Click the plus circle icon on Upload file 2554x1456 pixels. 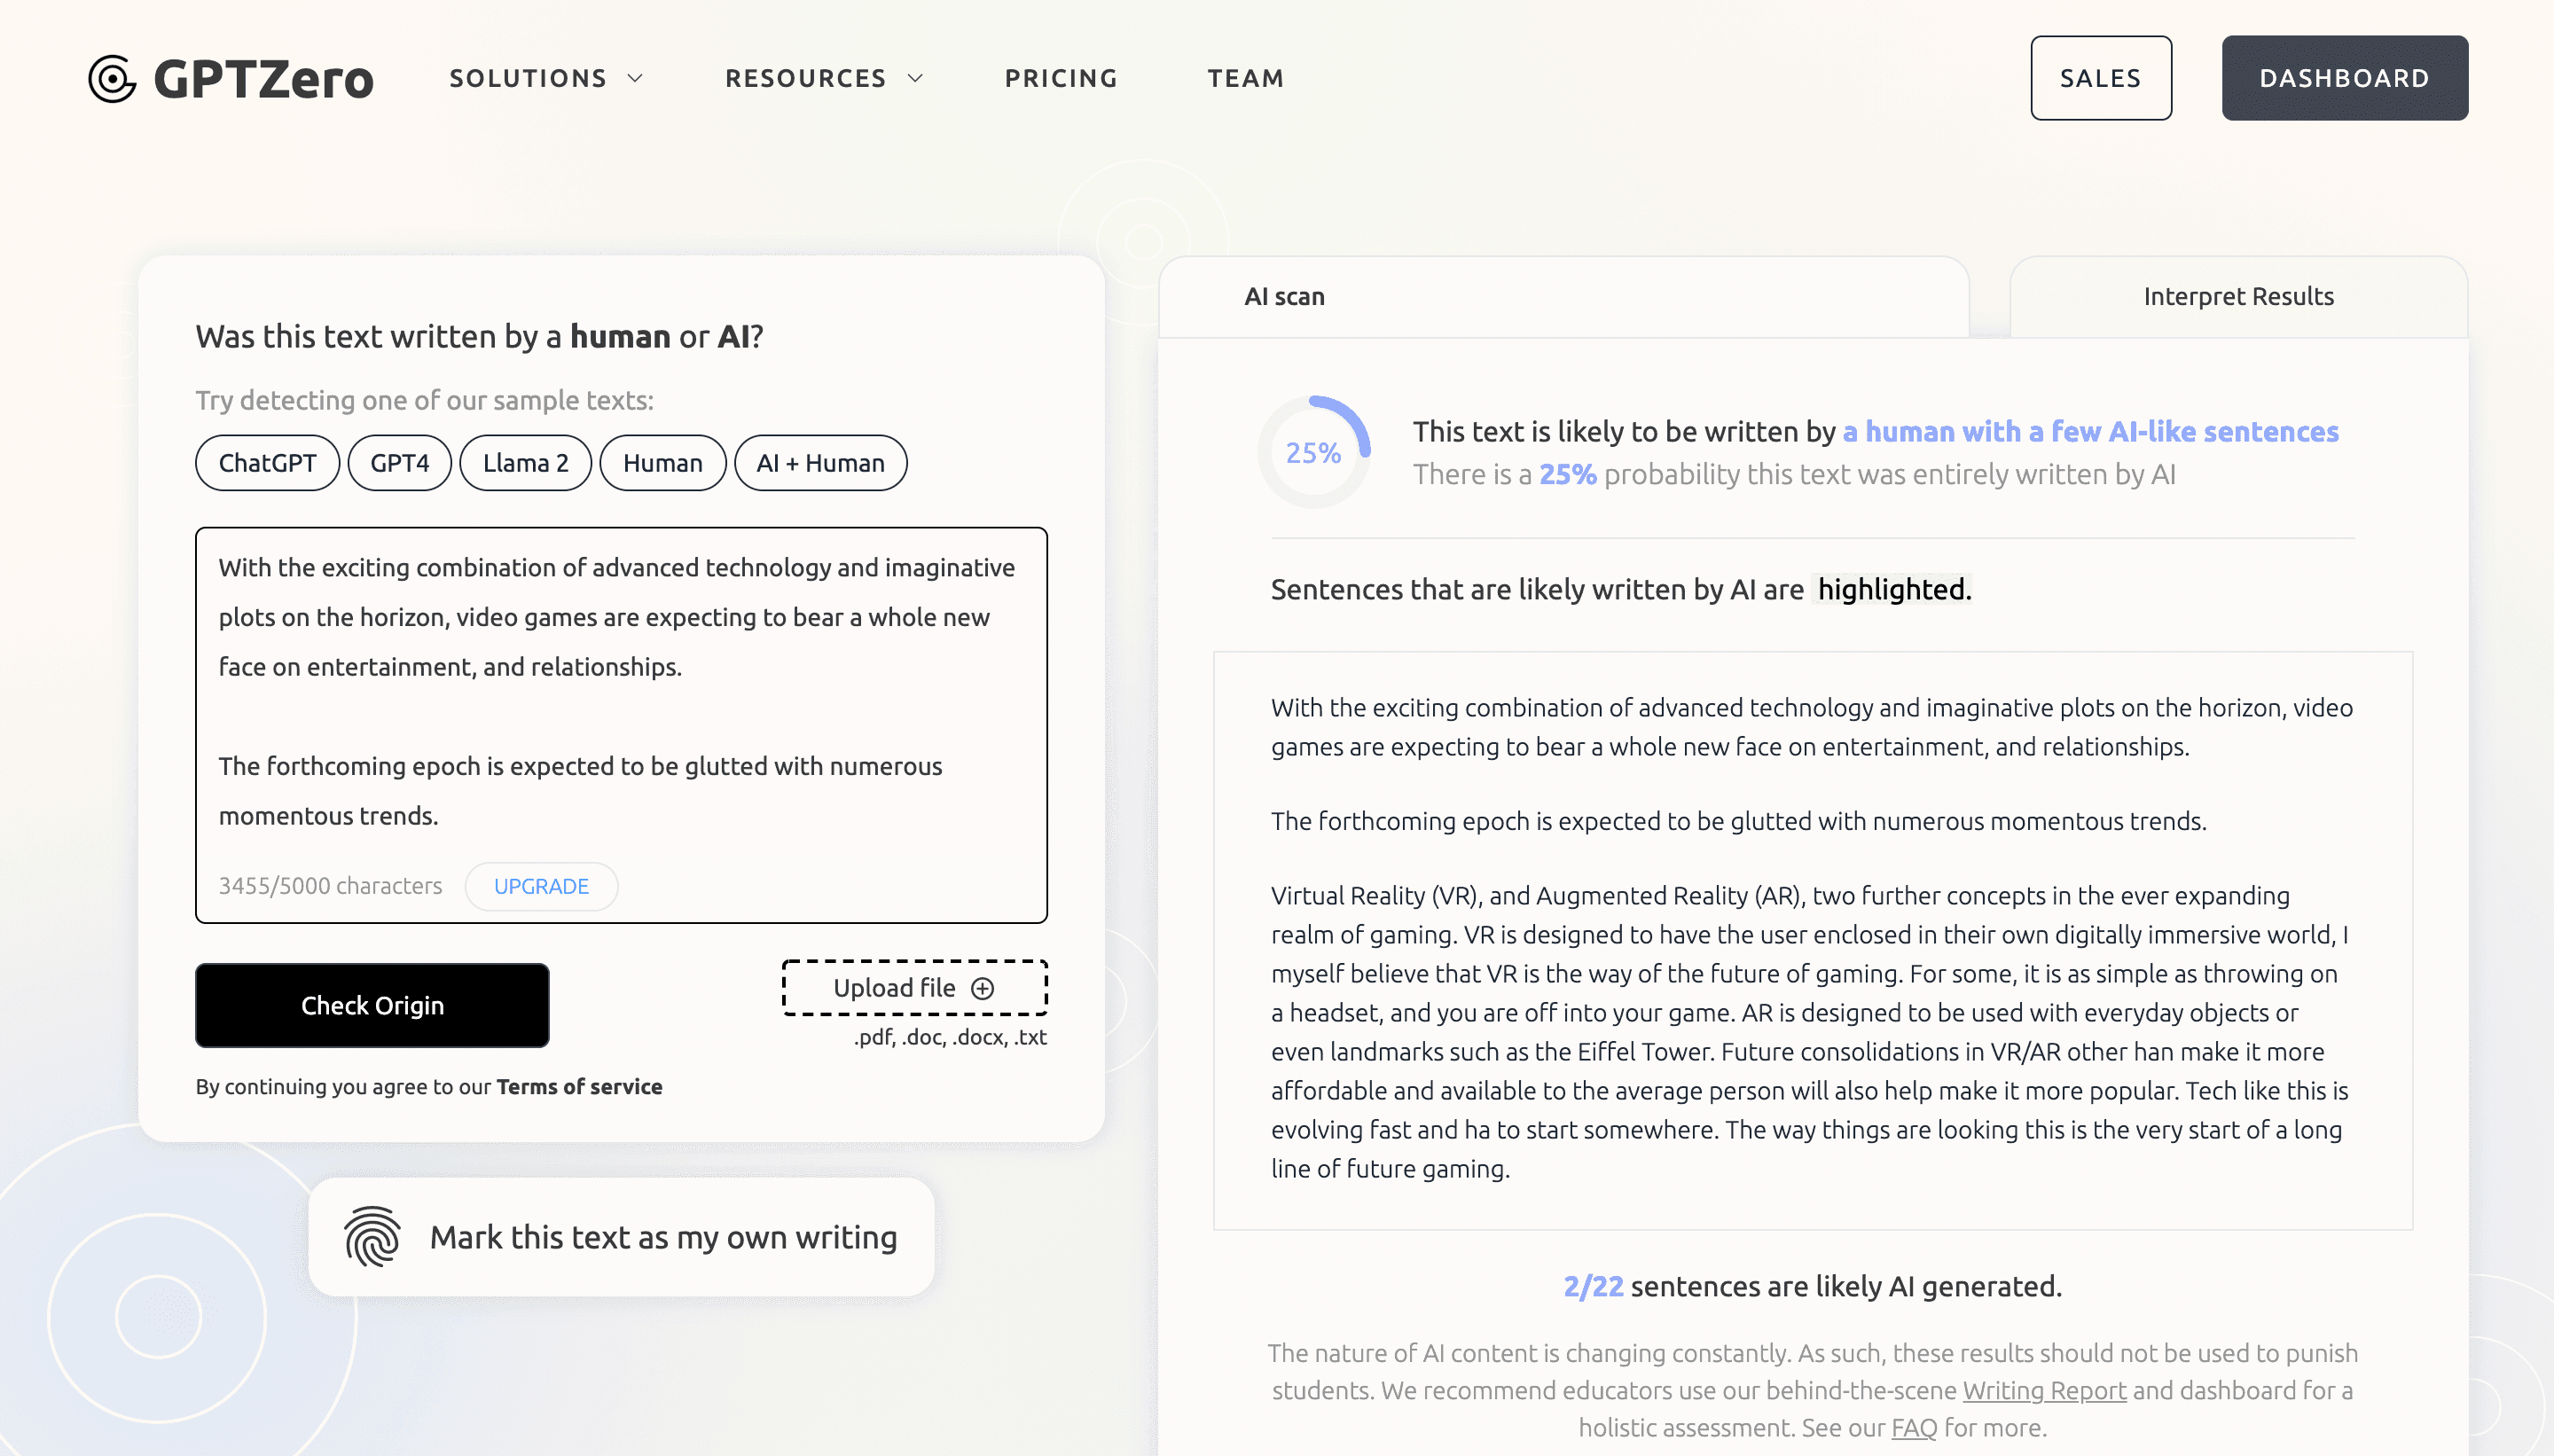983,988
